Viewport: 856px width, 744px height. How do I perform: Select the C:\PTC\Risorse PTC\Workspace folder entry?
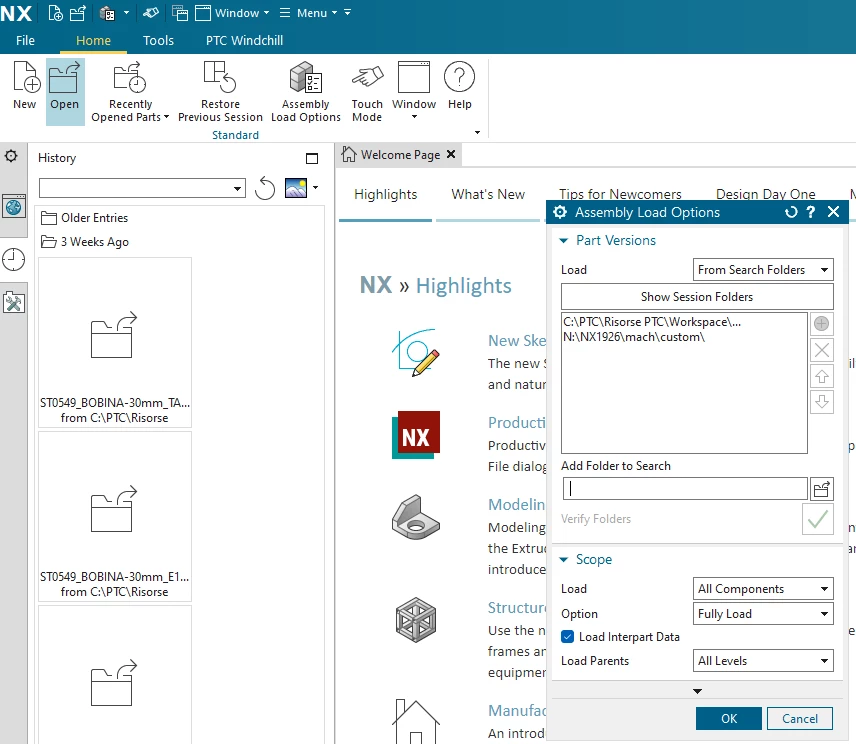[x=652, y=322]
